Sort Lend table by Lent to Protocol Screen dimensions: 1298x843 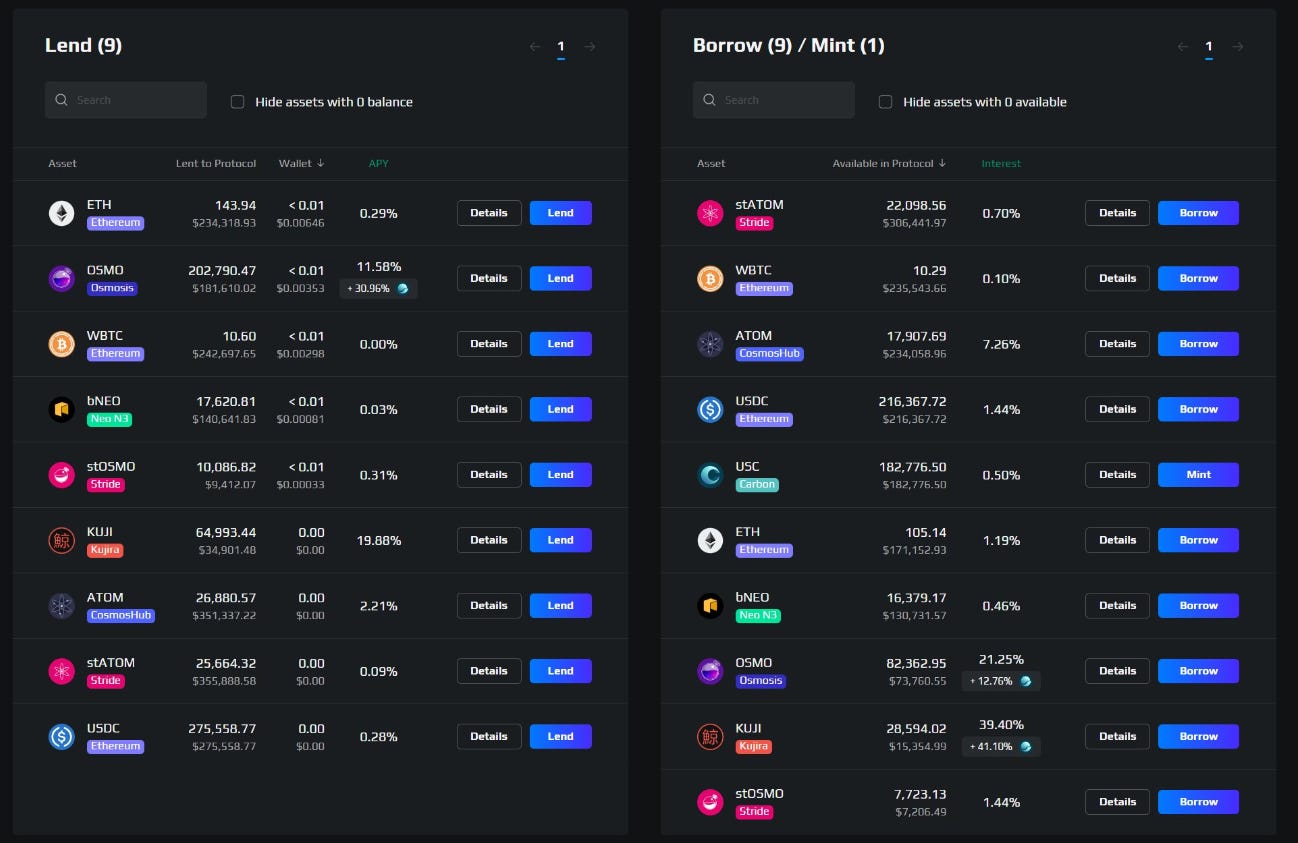pyautogui.click(x=216, y=163)
